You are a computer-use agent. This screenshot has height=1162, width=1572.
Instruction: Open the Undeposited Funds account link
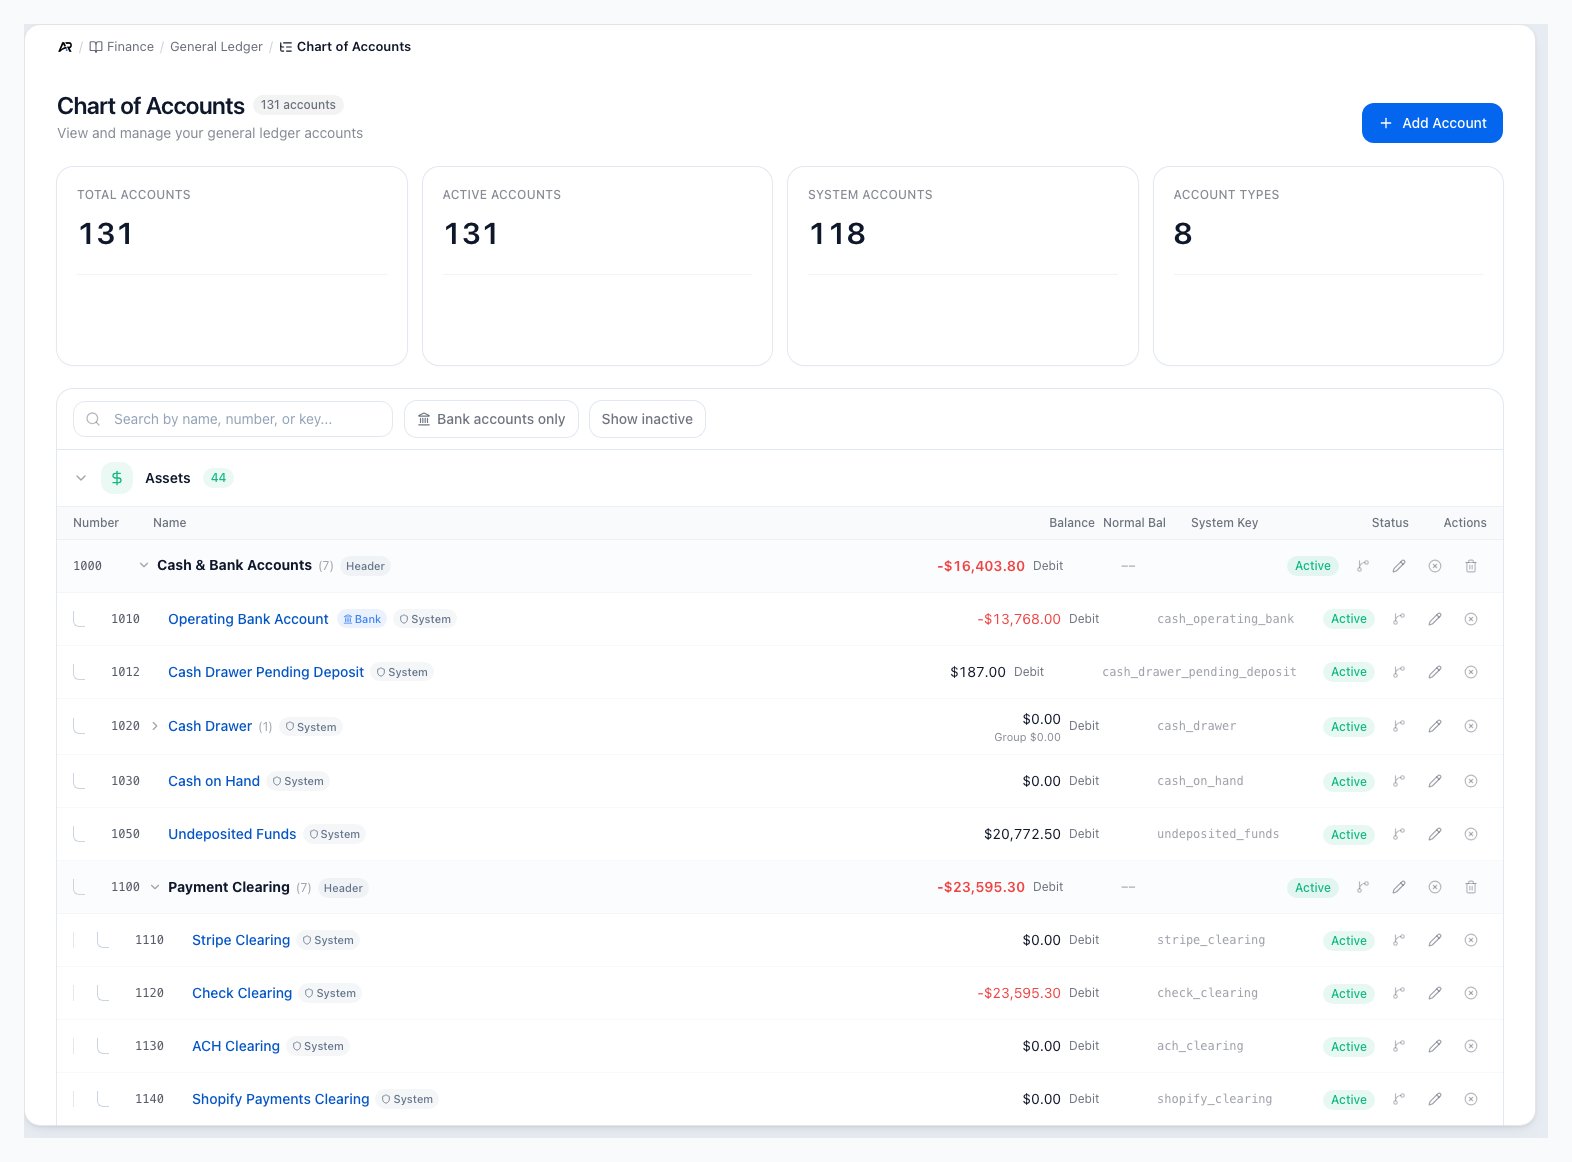(x=232, y=834)
